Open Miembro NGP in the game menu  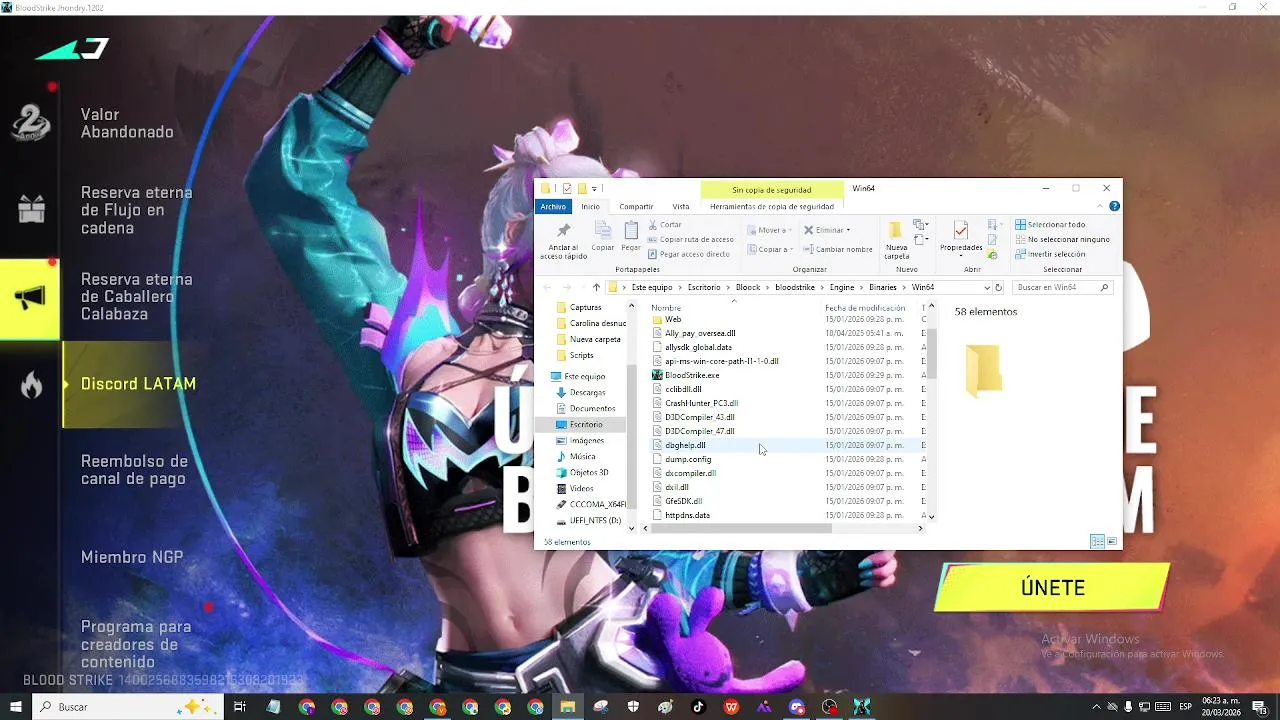pyautogui.click(x=132, y=557)
